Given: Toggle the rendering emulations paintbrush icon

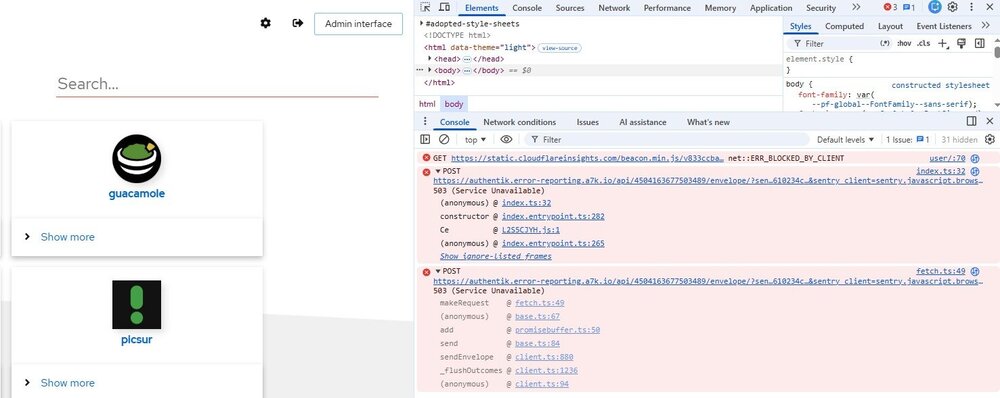Looking at the screenshot, I should [x=961, y=43].
